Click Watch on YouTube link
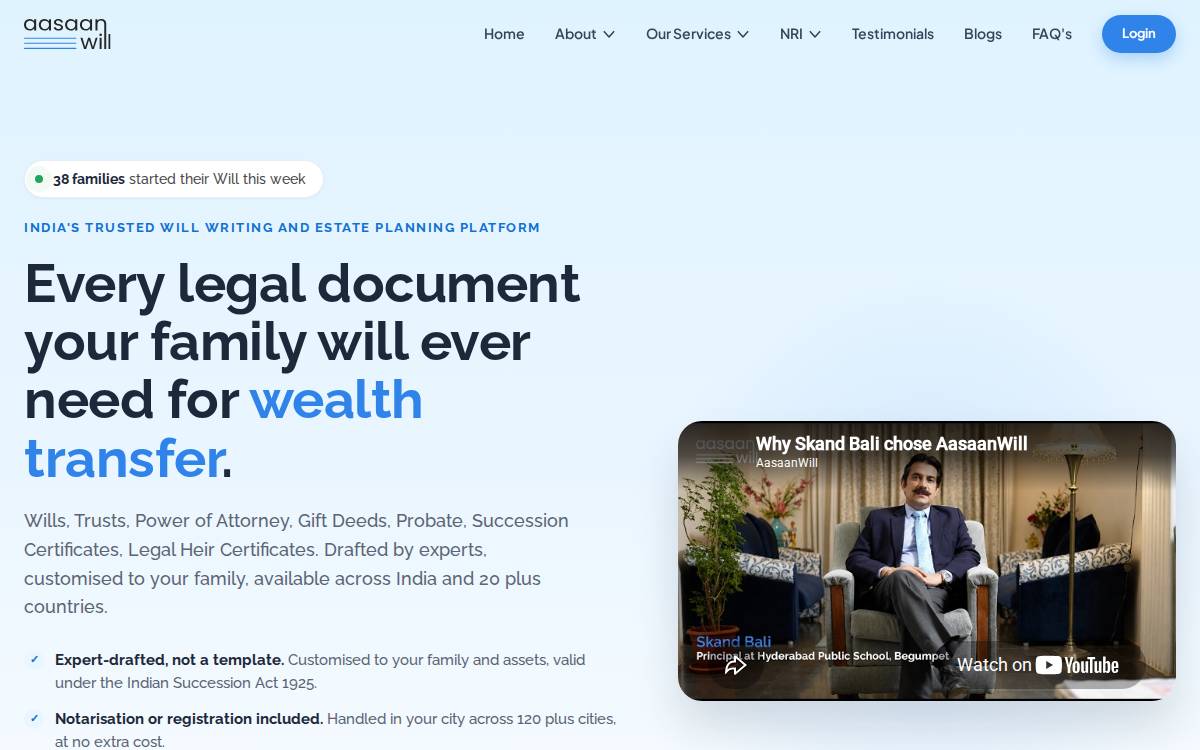This screenshot has width=1200, height=750. [1038, 665]
